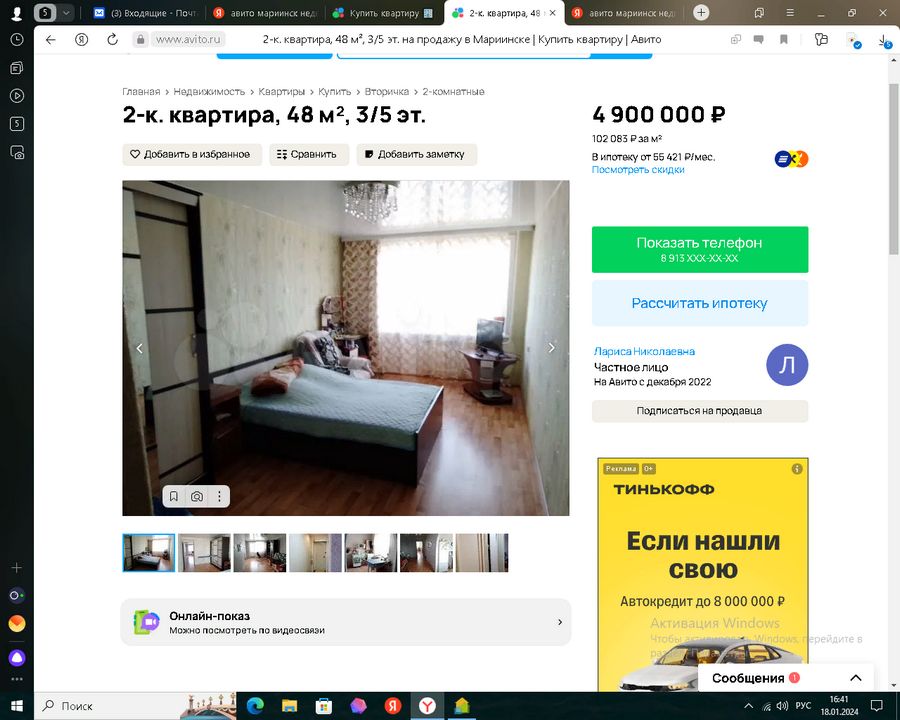Open the Microsoft Edge taskbar icon
Screen dimensions: 900x720
[253, 705]
